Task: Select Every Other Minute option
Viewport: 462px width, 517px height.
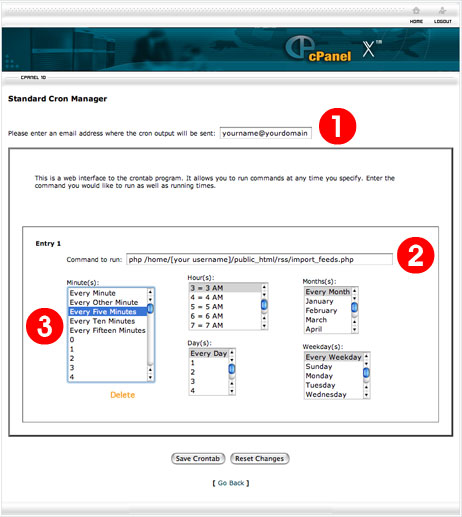Action: point(108,302)
